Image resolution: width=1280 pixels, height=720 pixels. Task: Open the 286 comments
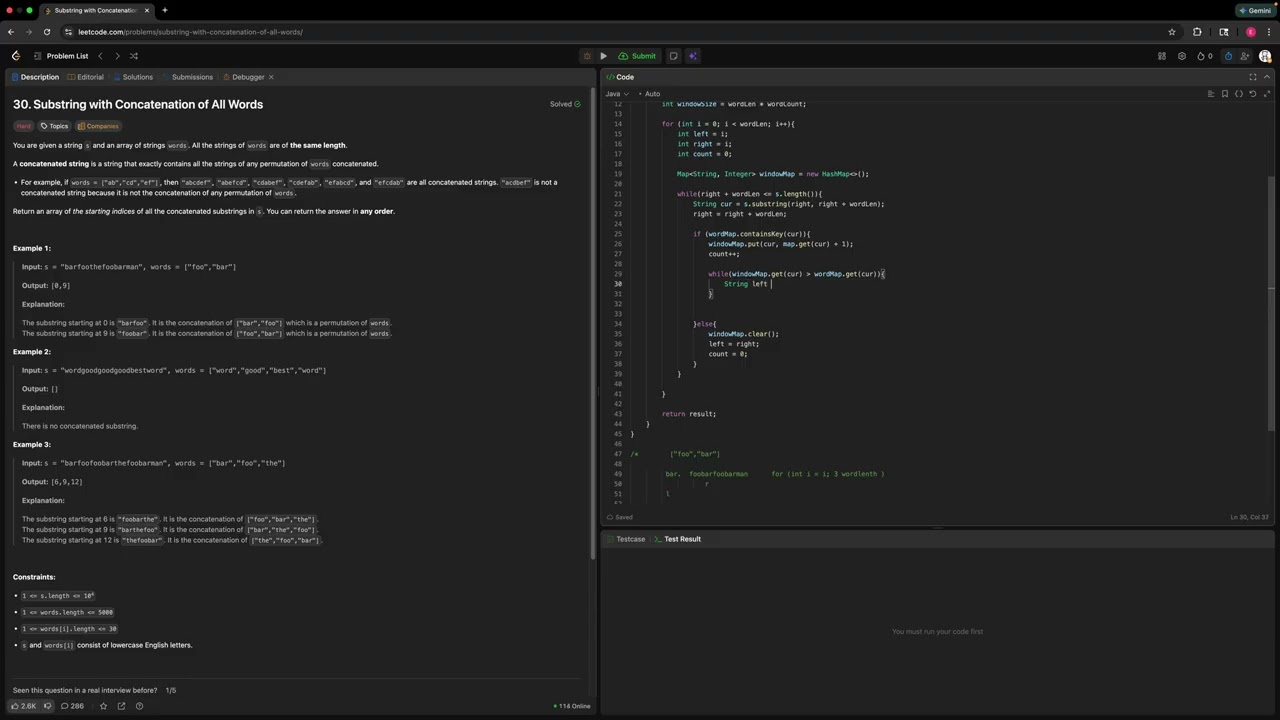(73, 706)
